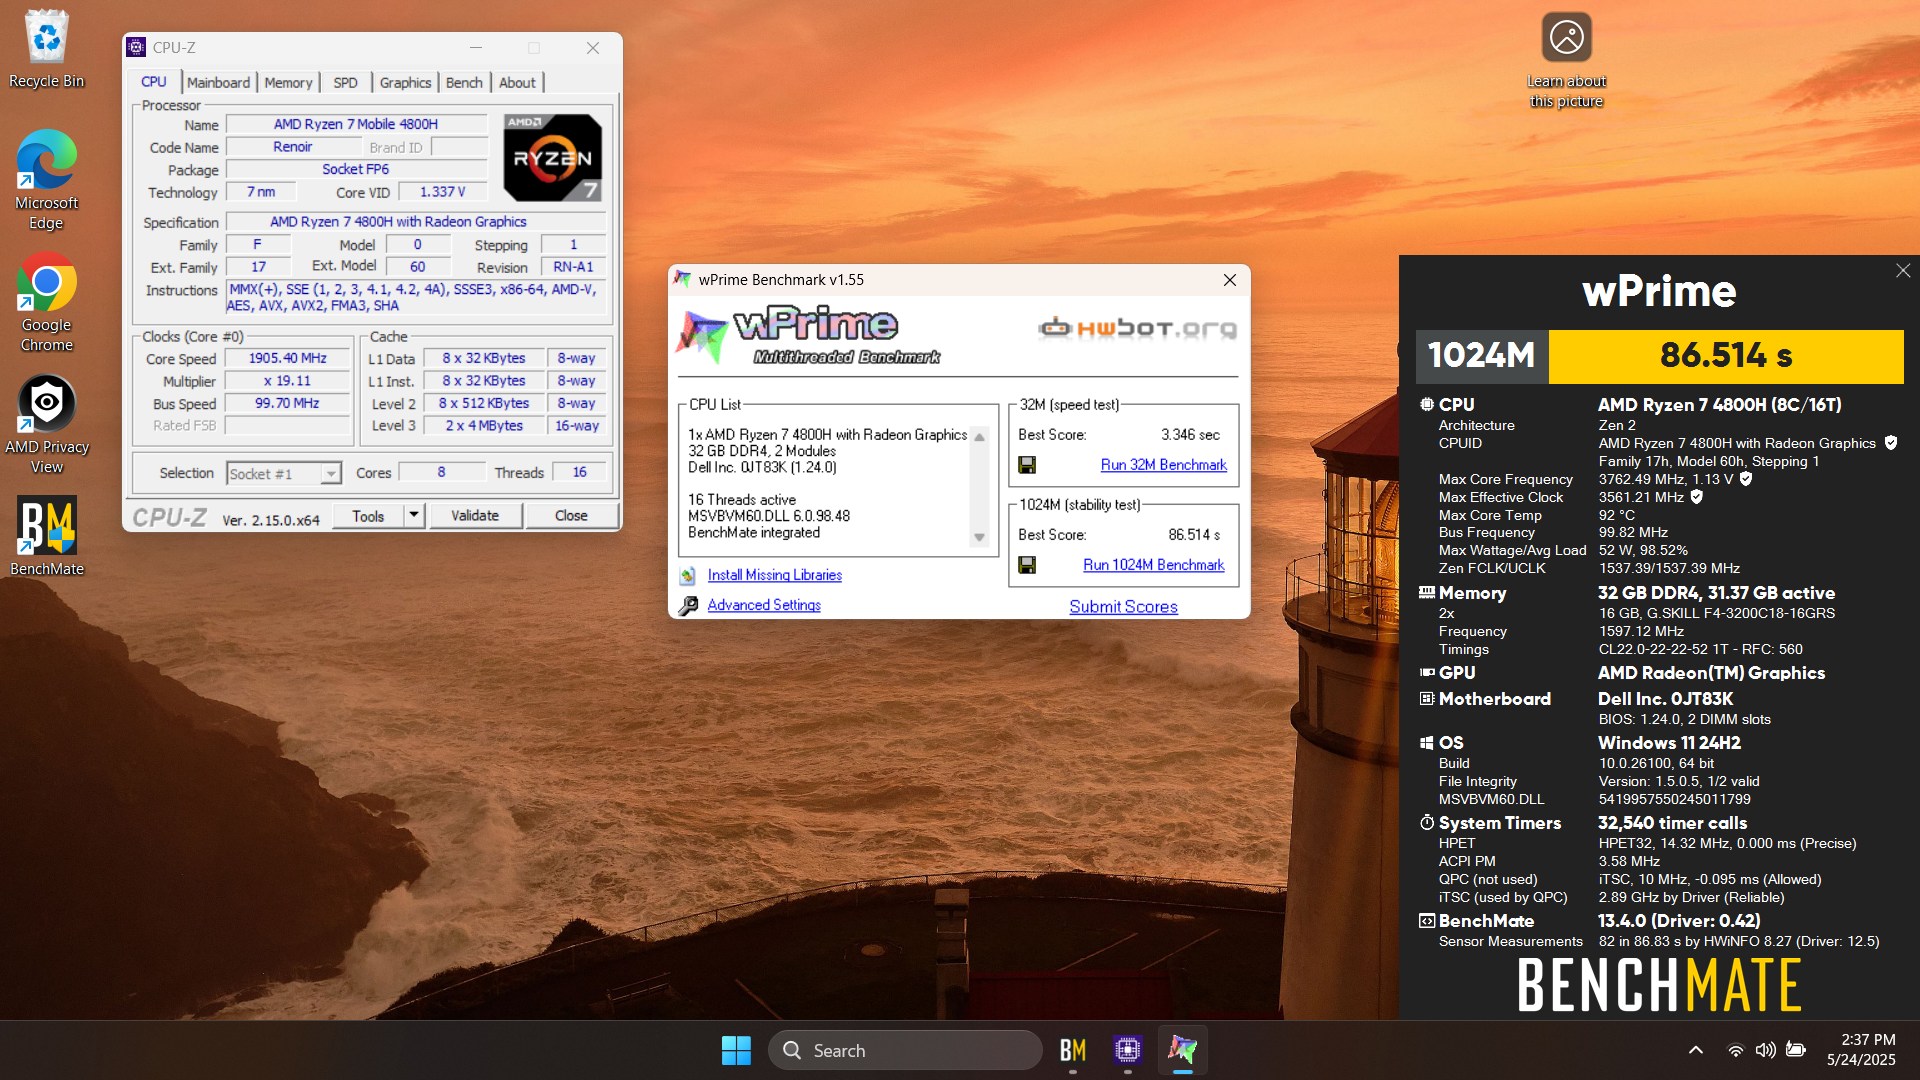Close the BenchMate wPrime result panel
This screenshot has height=1080, width=1920.
click(1903, 271)
